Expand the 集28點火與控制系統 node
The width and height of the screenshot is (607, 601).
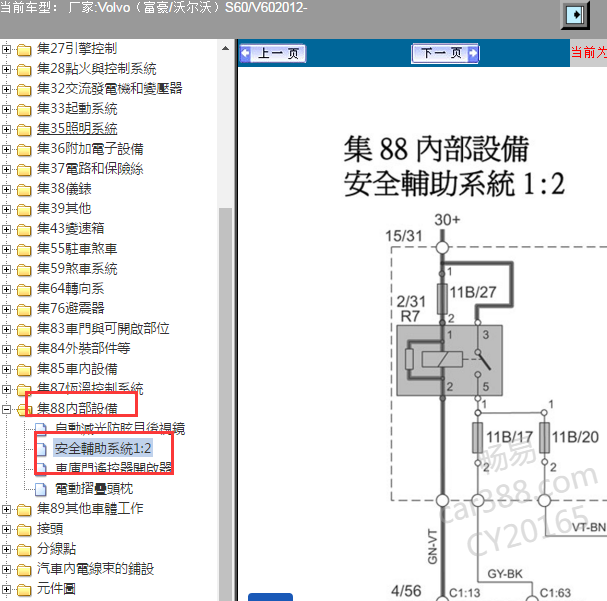coord(6,69)
